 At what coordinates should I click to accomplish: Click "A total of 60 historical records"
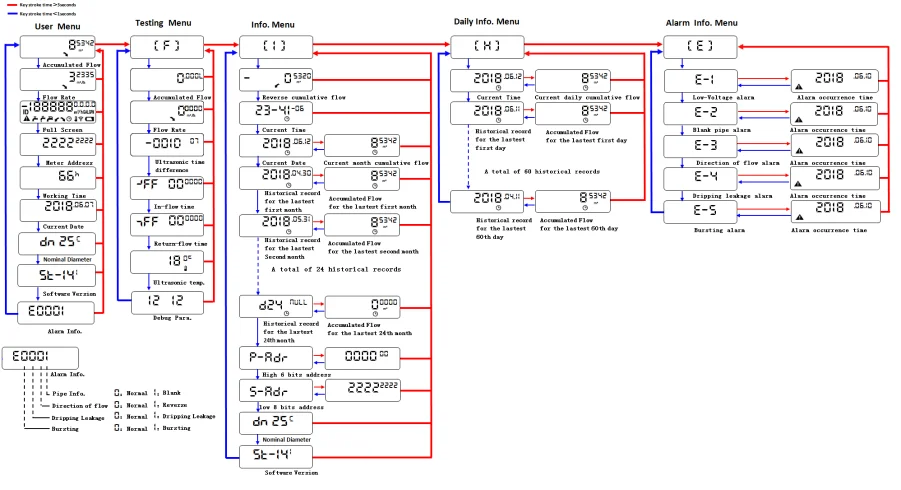[x=542, y=172]
